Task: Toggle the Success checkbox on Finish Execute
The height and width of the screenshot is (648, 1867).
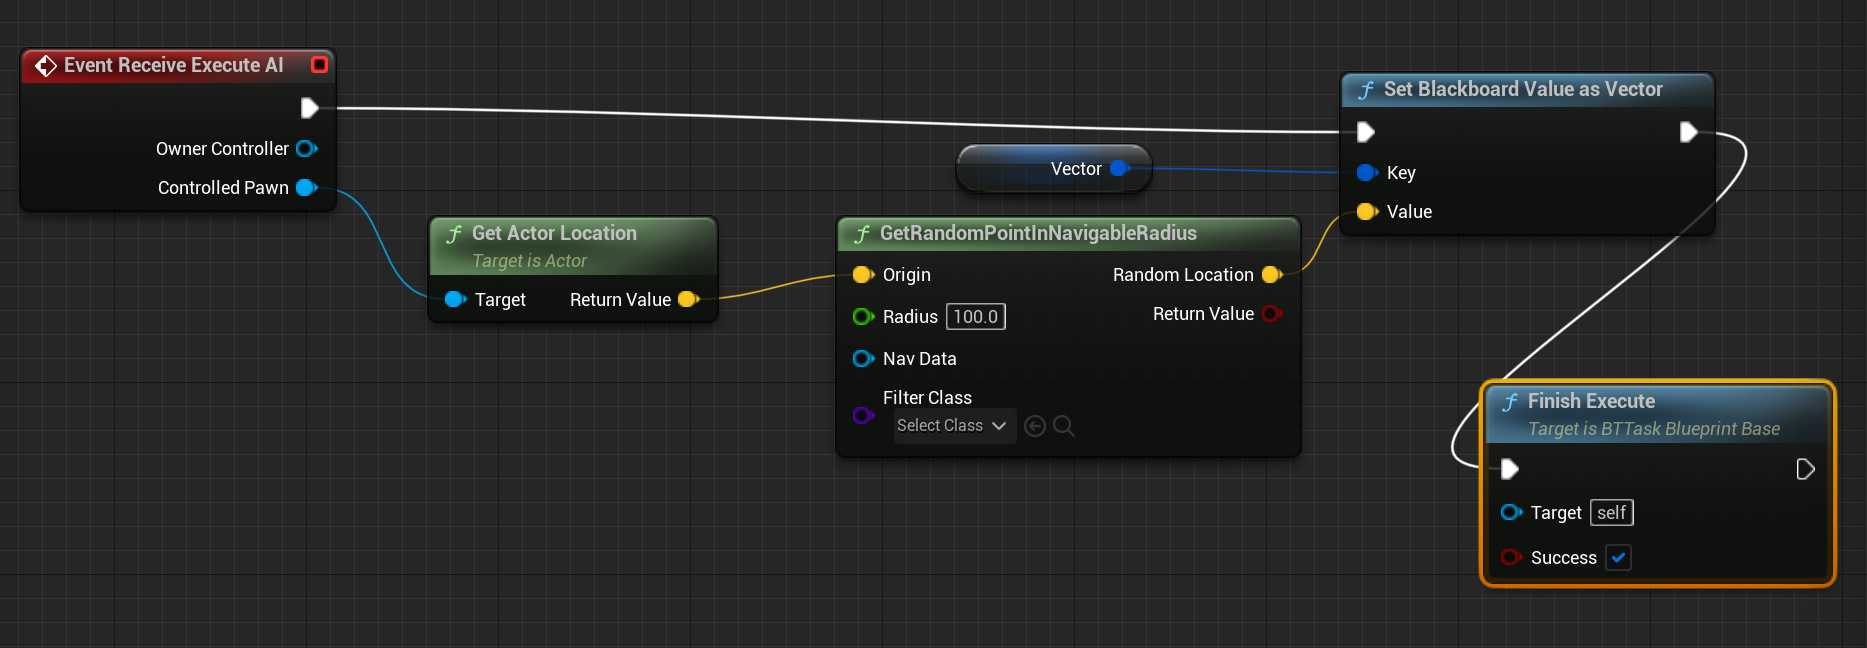Action: [1618, 557]
